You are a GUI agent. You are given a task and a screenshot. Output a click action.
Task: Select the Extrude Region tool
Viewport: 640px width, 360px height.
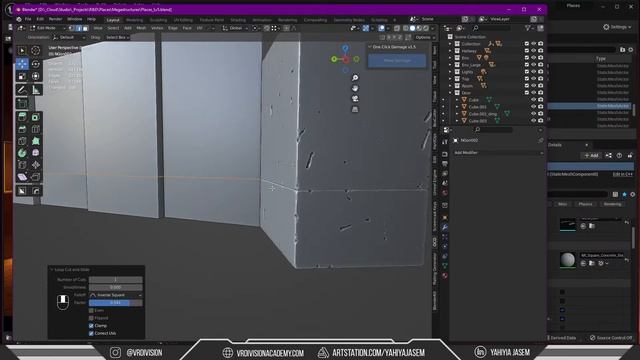point(22,117)
